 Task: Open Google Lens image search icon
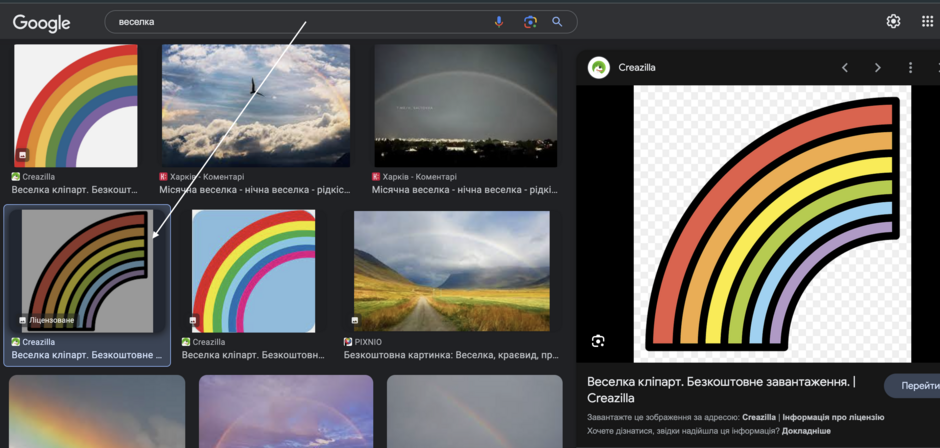point(530,22)
